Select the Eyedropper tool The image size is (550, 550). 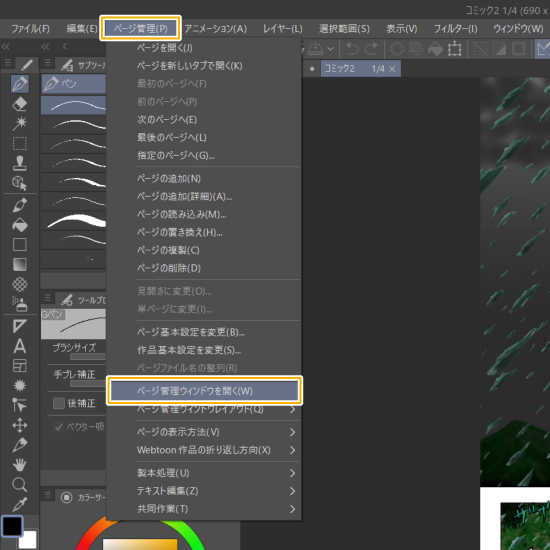(20, 505)
